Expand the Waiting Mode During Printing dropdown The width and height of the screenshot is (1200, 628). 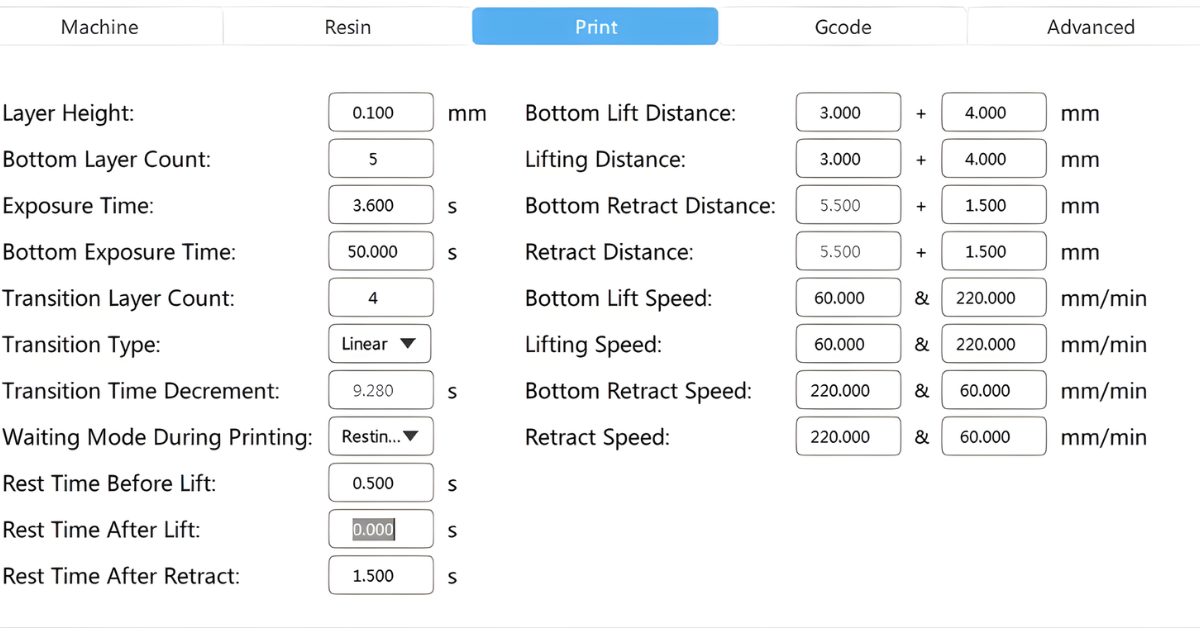click(x=380, y=437)
